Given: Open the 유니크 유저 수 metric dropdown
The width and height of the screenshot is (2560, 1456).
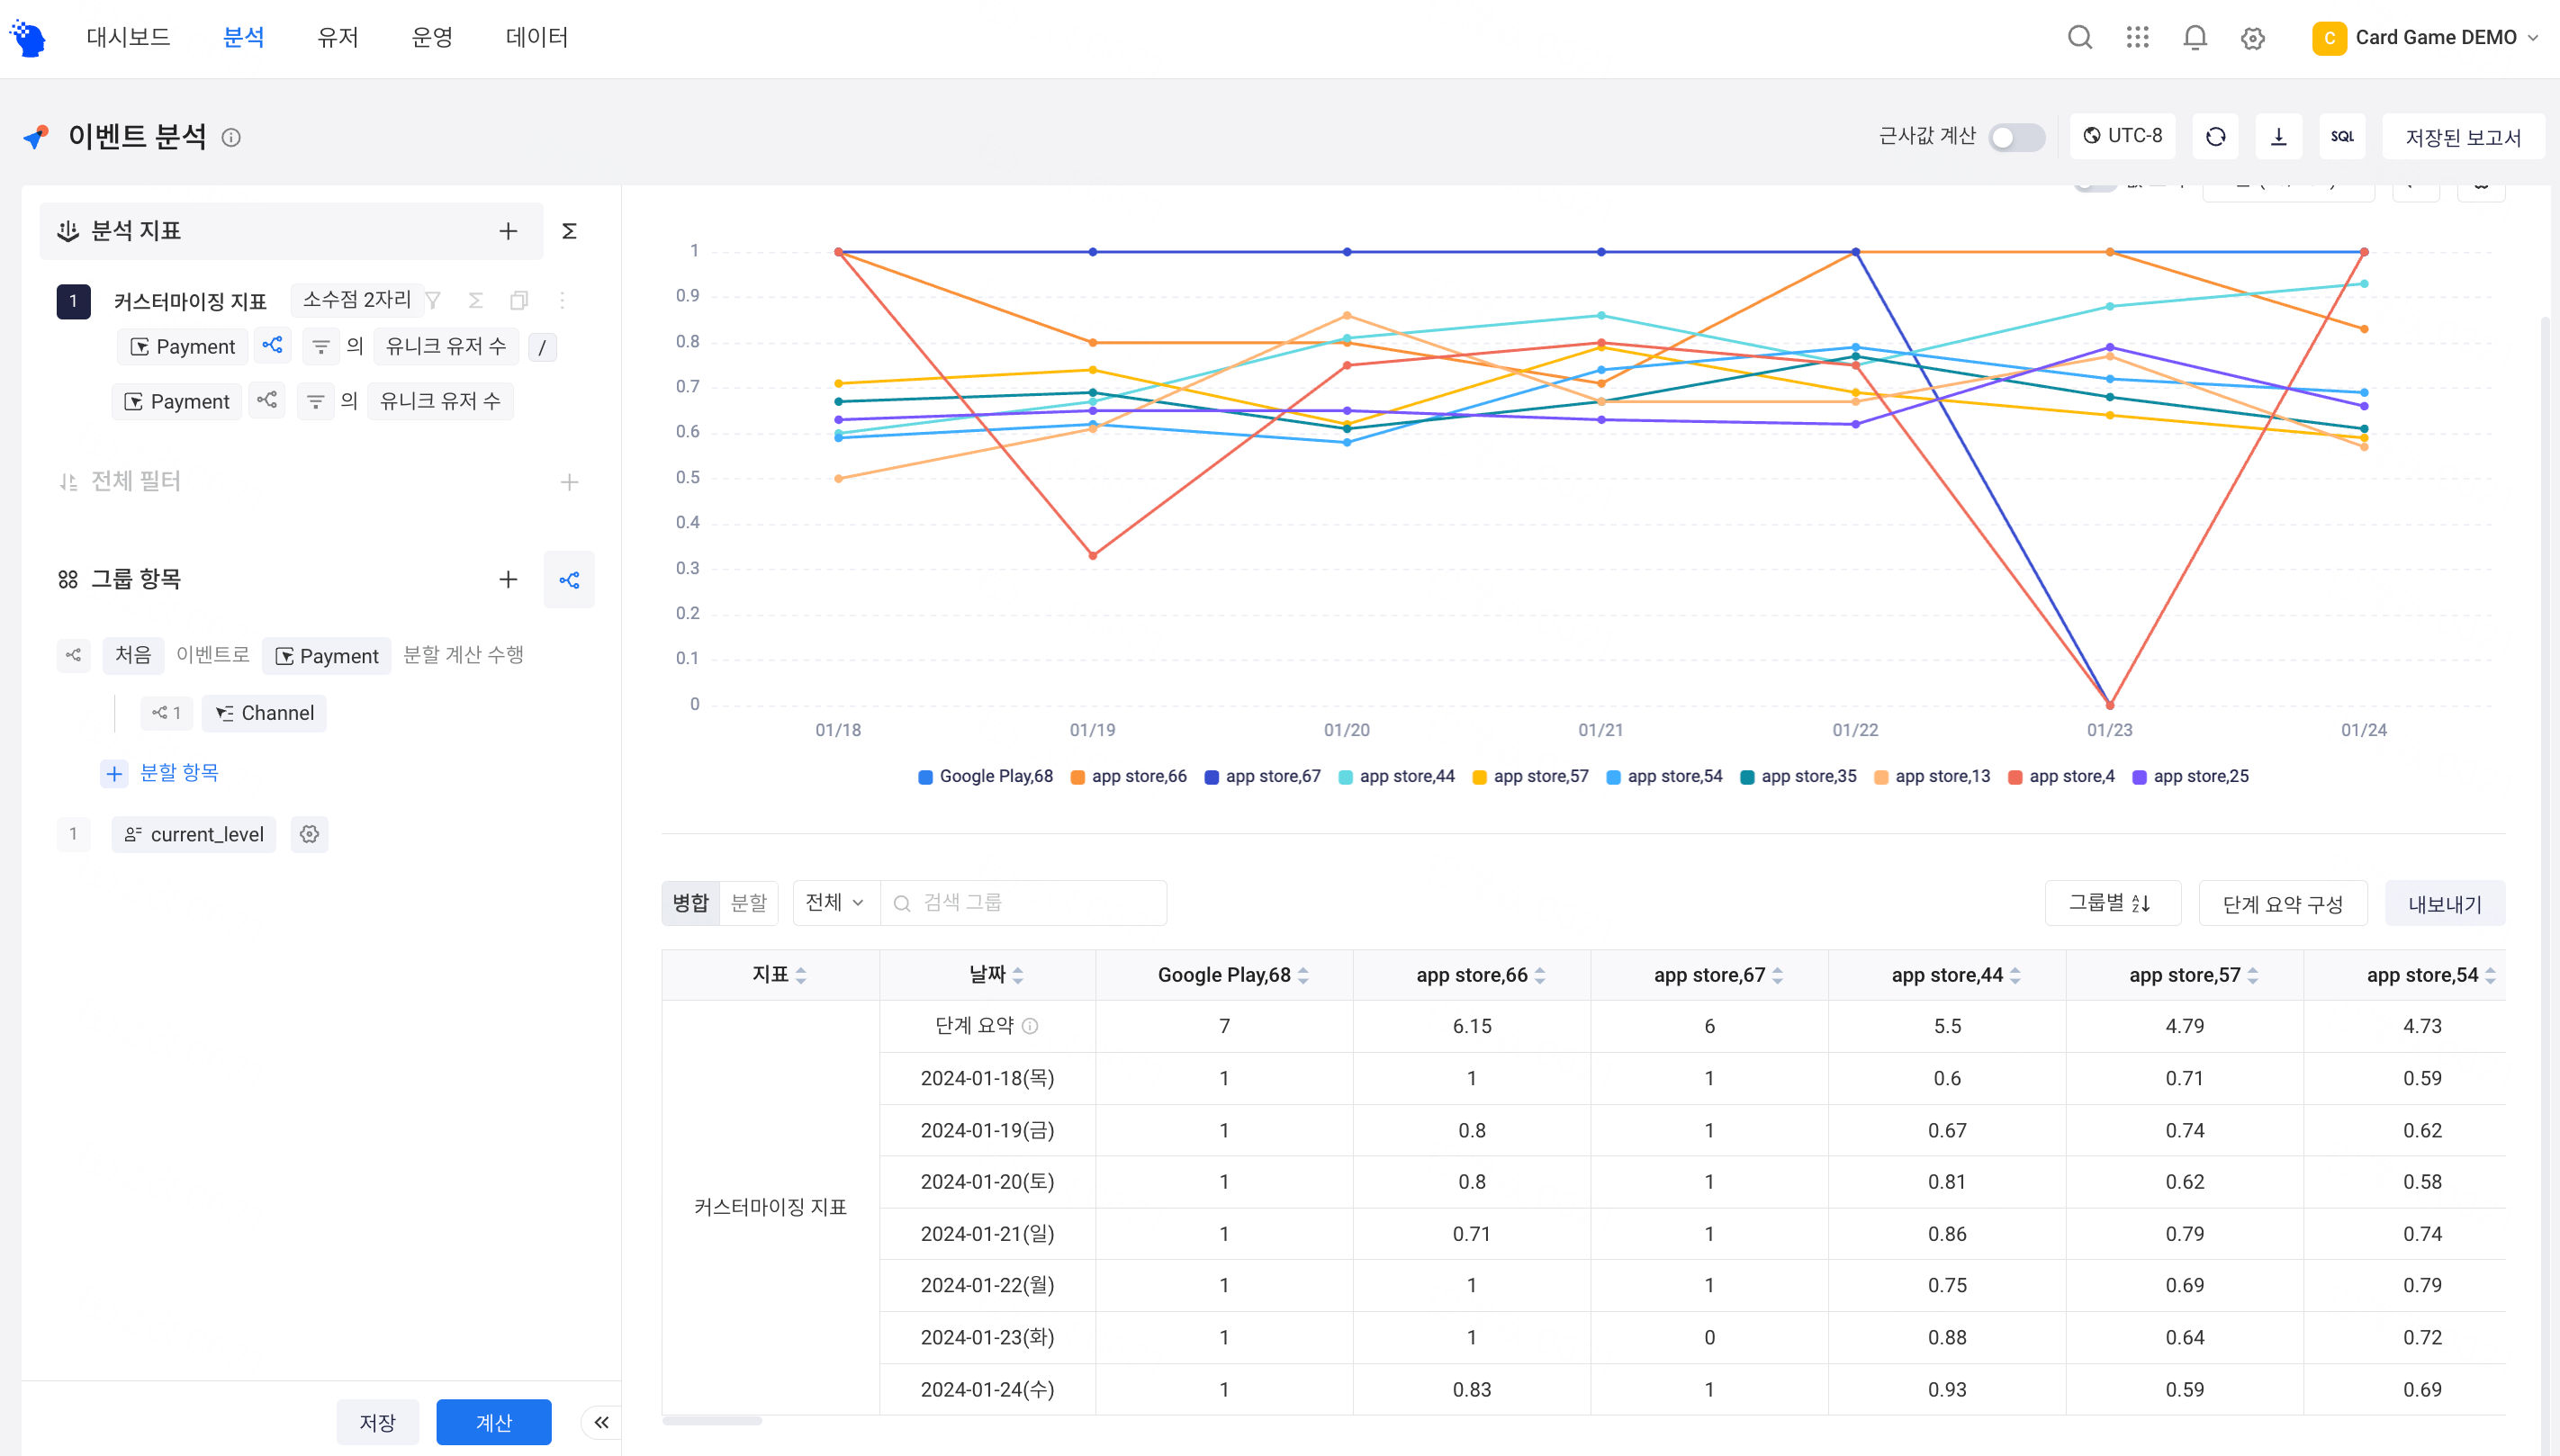Looking at the screenshot, I should (x=445, y=346).
